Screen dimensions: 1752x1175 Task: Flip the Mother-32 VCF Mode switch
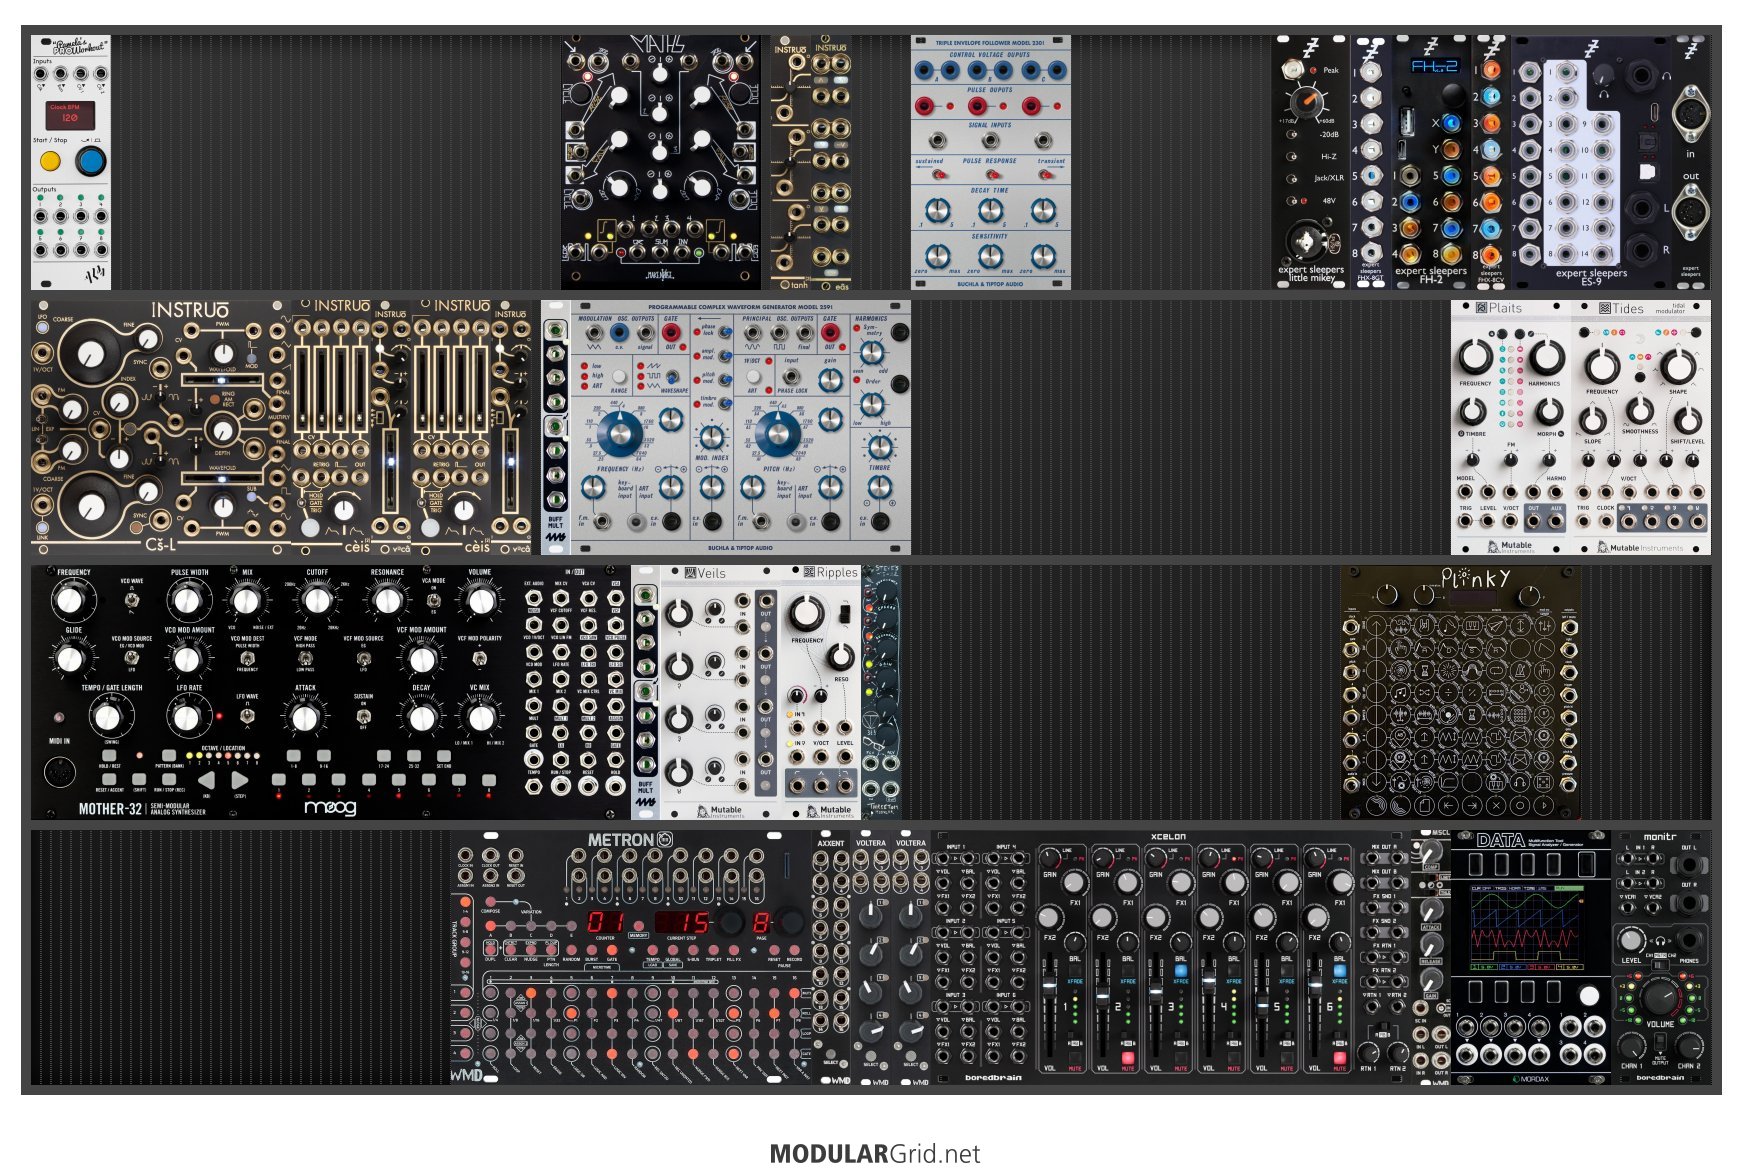pyautogui.click(x=305, y=657)
